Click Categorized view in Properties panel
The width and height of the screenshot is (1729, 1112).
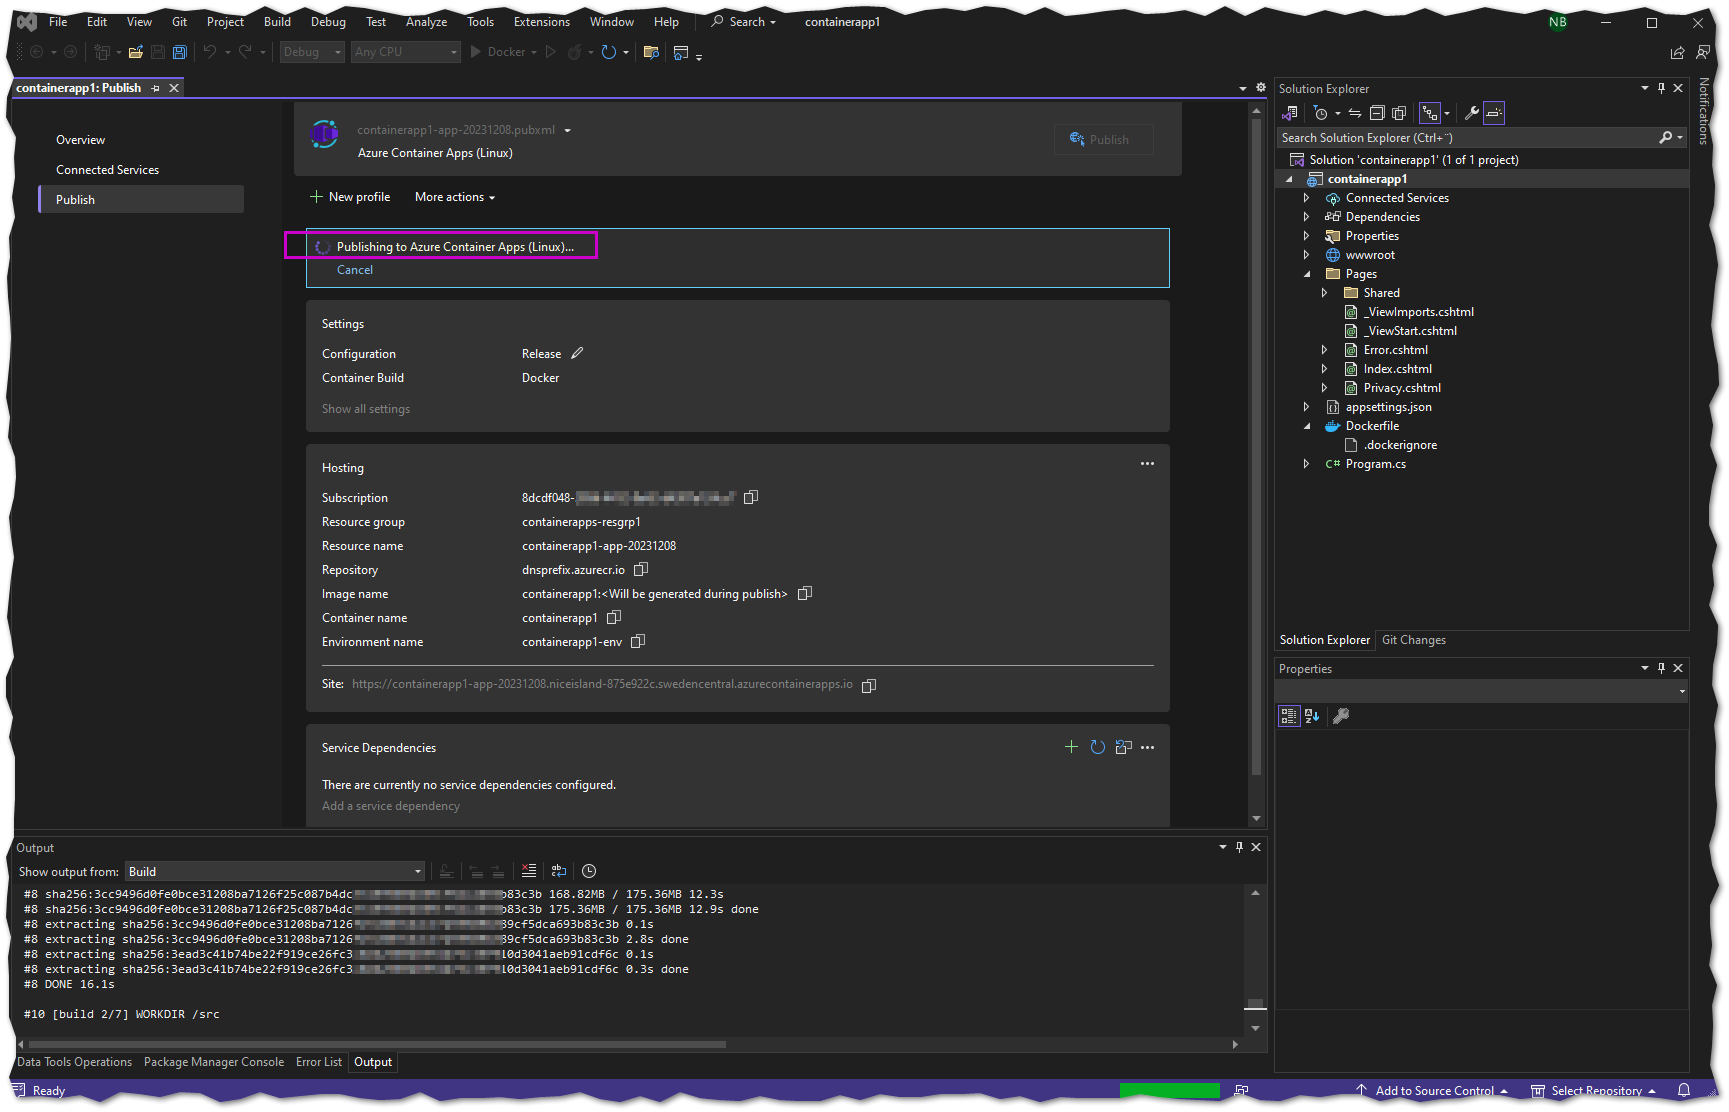click(1289, 716)
